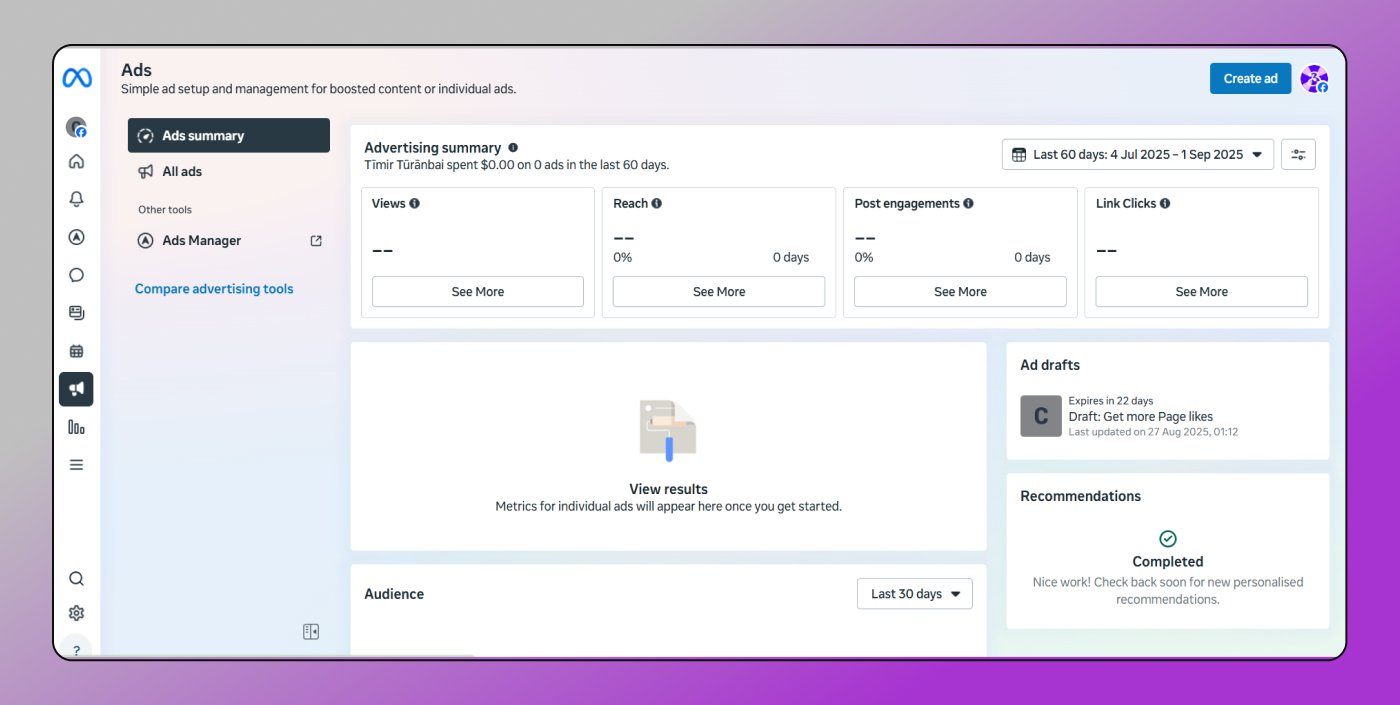Click the View results illustration

pyautogui.click(x=668, y=431)
